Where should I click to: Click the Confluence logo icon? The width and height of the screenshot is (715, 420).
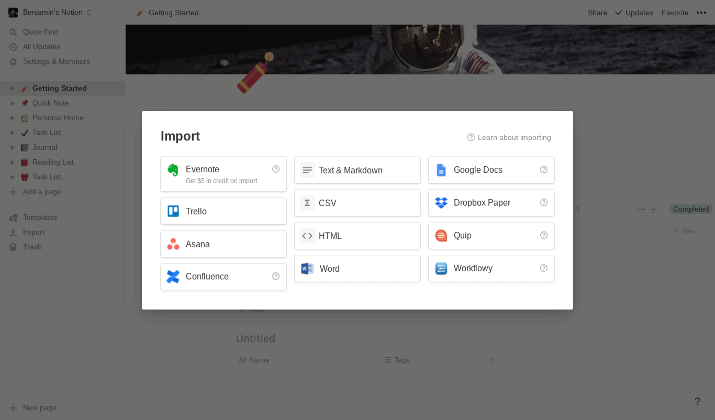173,276
